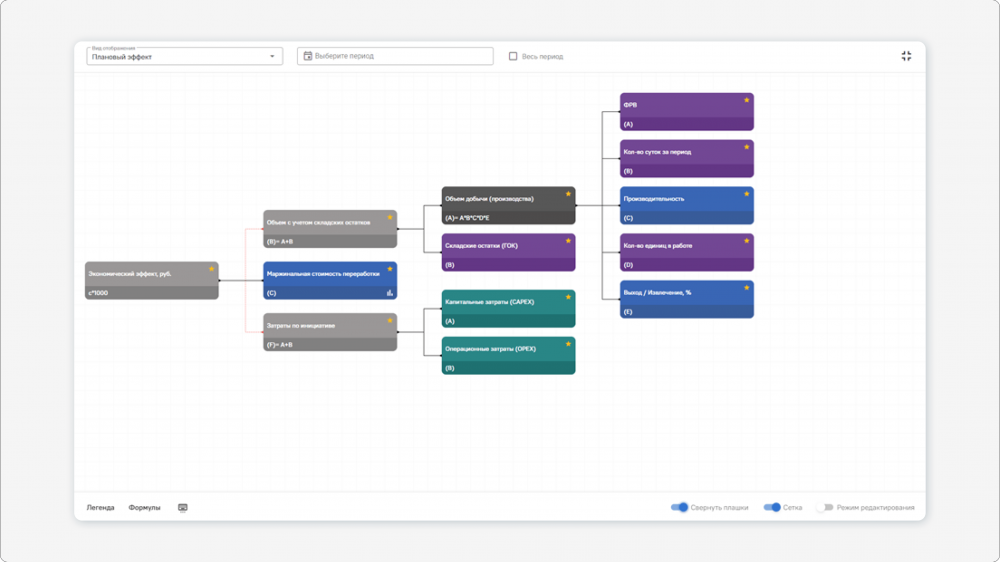Enable the Режим редактирования toggle

pyautogui.click(x=825, y=507)
